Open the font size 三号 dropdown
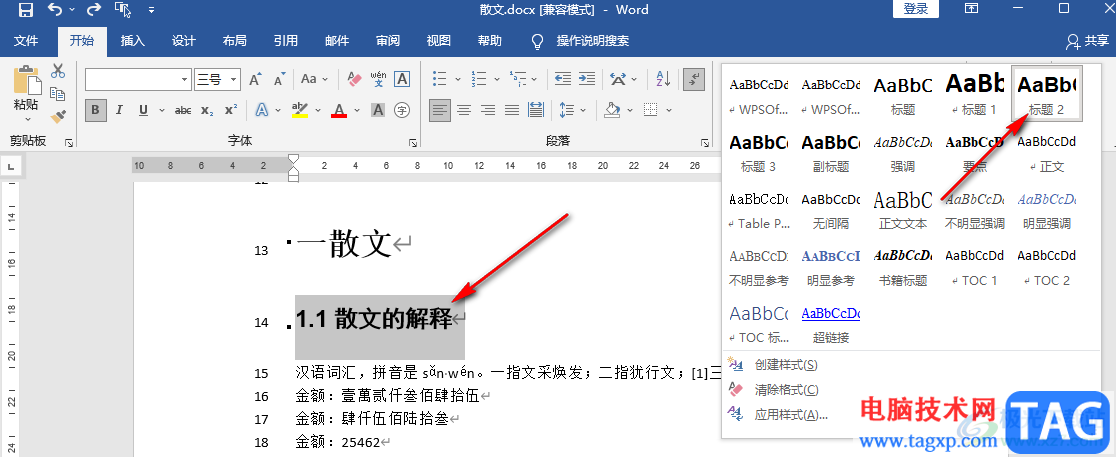Viewport: 1116px width, 457px height. coord(234,80)
